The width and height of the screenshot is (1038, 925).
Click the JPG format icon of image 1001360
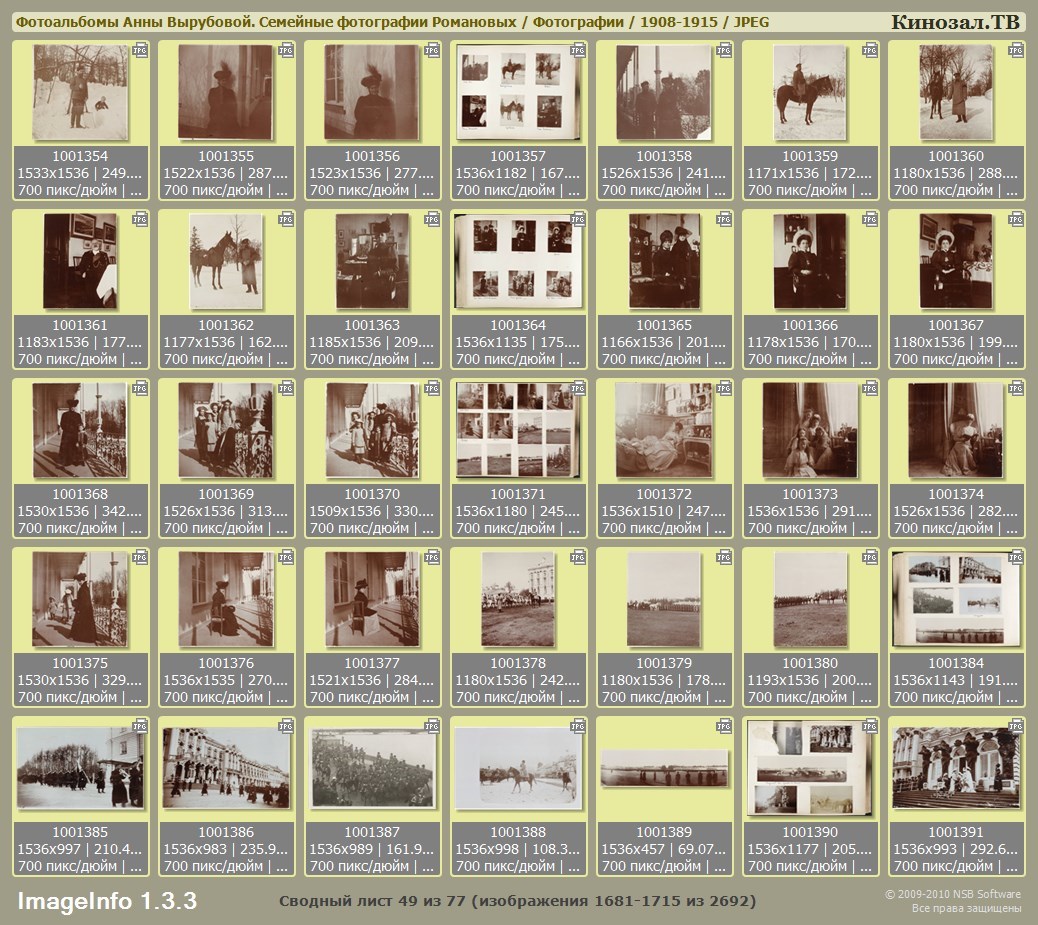point(1016,50)
